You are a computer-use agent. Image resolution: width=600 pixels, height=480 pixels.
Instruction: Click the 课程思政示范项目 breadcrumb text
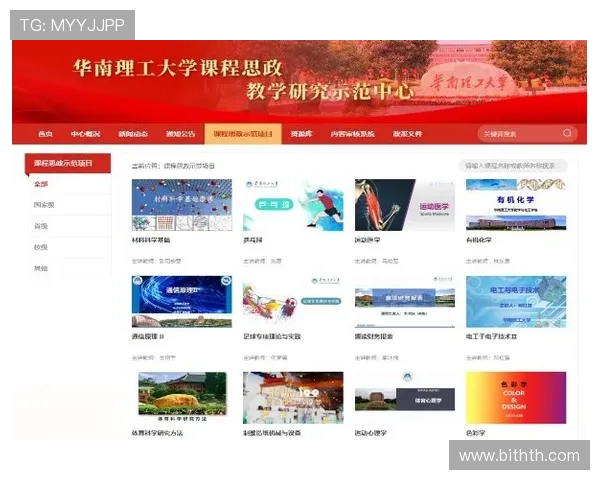pyautogui.click(x=189, y=166)
